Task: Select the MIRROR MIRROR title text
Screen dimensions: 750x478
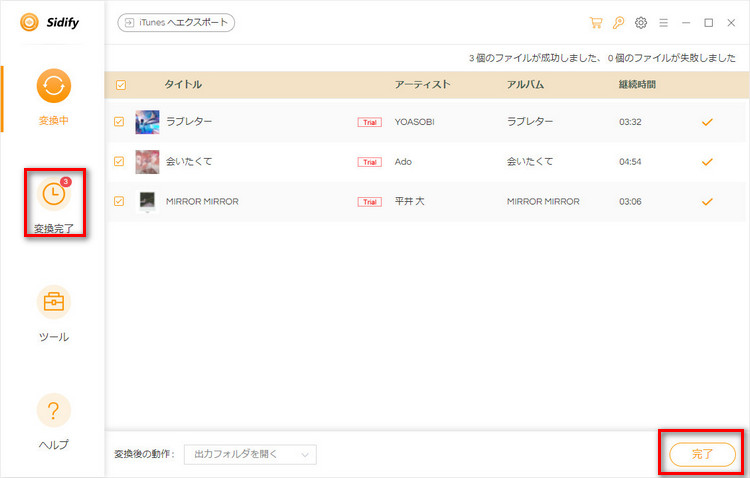Action: pos(202,201)
